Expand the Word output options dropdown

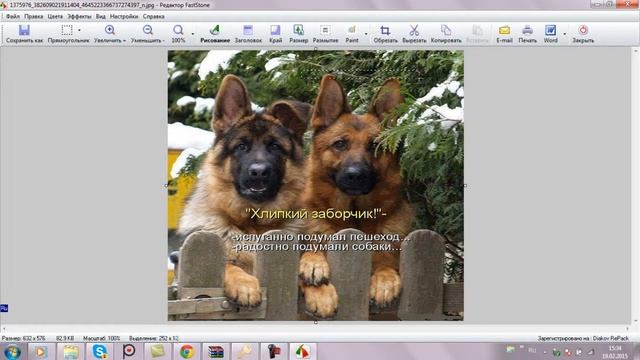[x=564, y=33]
